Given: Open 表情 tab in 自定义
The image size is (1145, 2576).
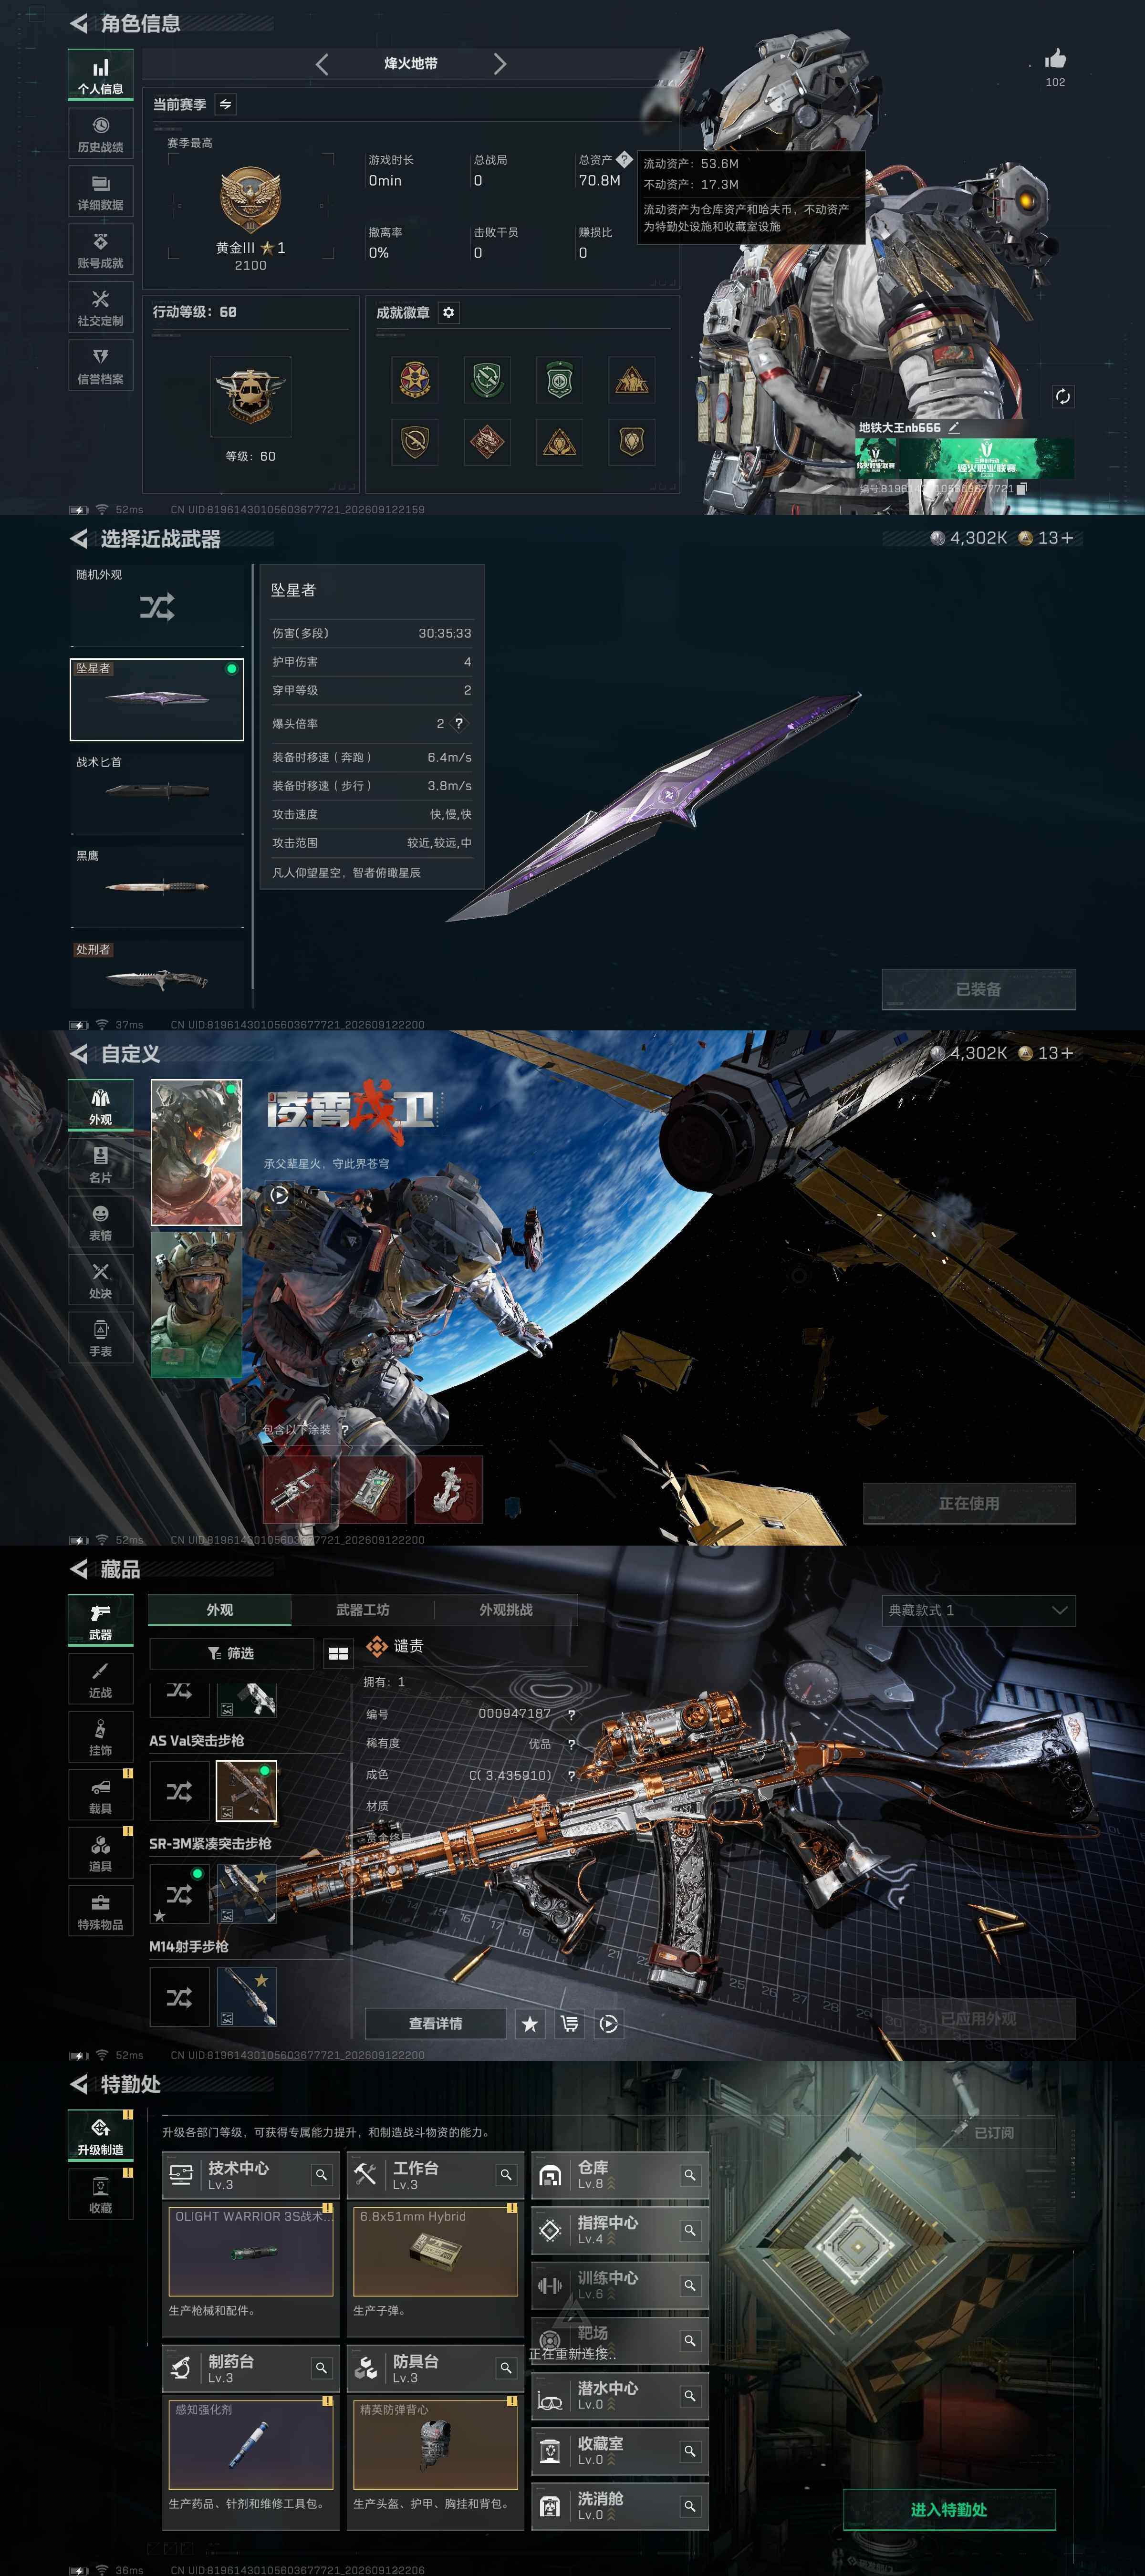Looking at the screenshot, I should (100, 1223).
